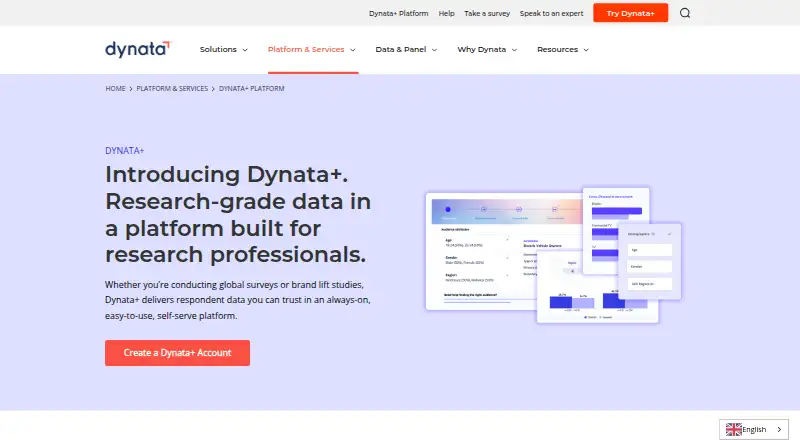Click Create a Dynata+ Account button
This screenshot has width=800, height=440.
[178, 353]
